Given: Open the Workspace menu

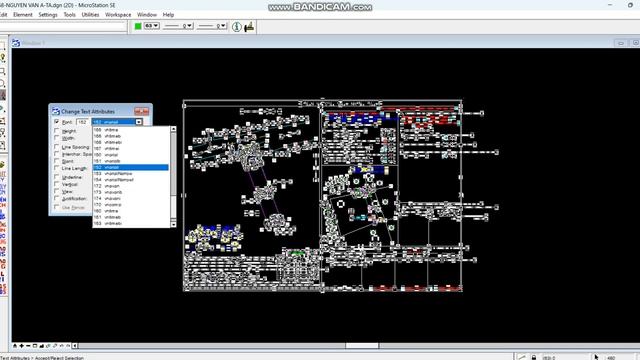Looking at the screenshot, I should [x=118, y=15].
